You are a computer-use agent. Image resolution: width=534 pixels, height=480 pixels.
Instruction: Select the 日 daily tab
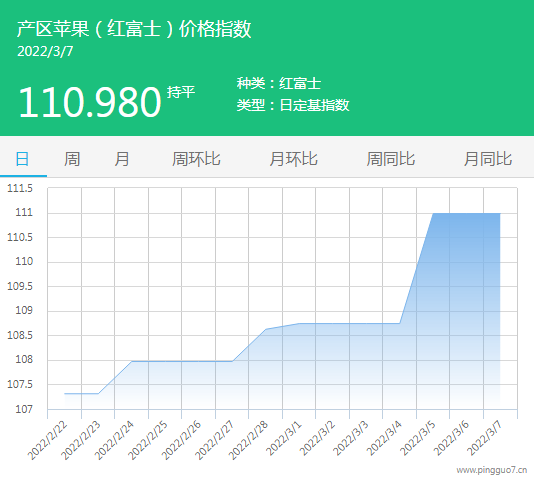pyautogui.click(x=22, y=159)
